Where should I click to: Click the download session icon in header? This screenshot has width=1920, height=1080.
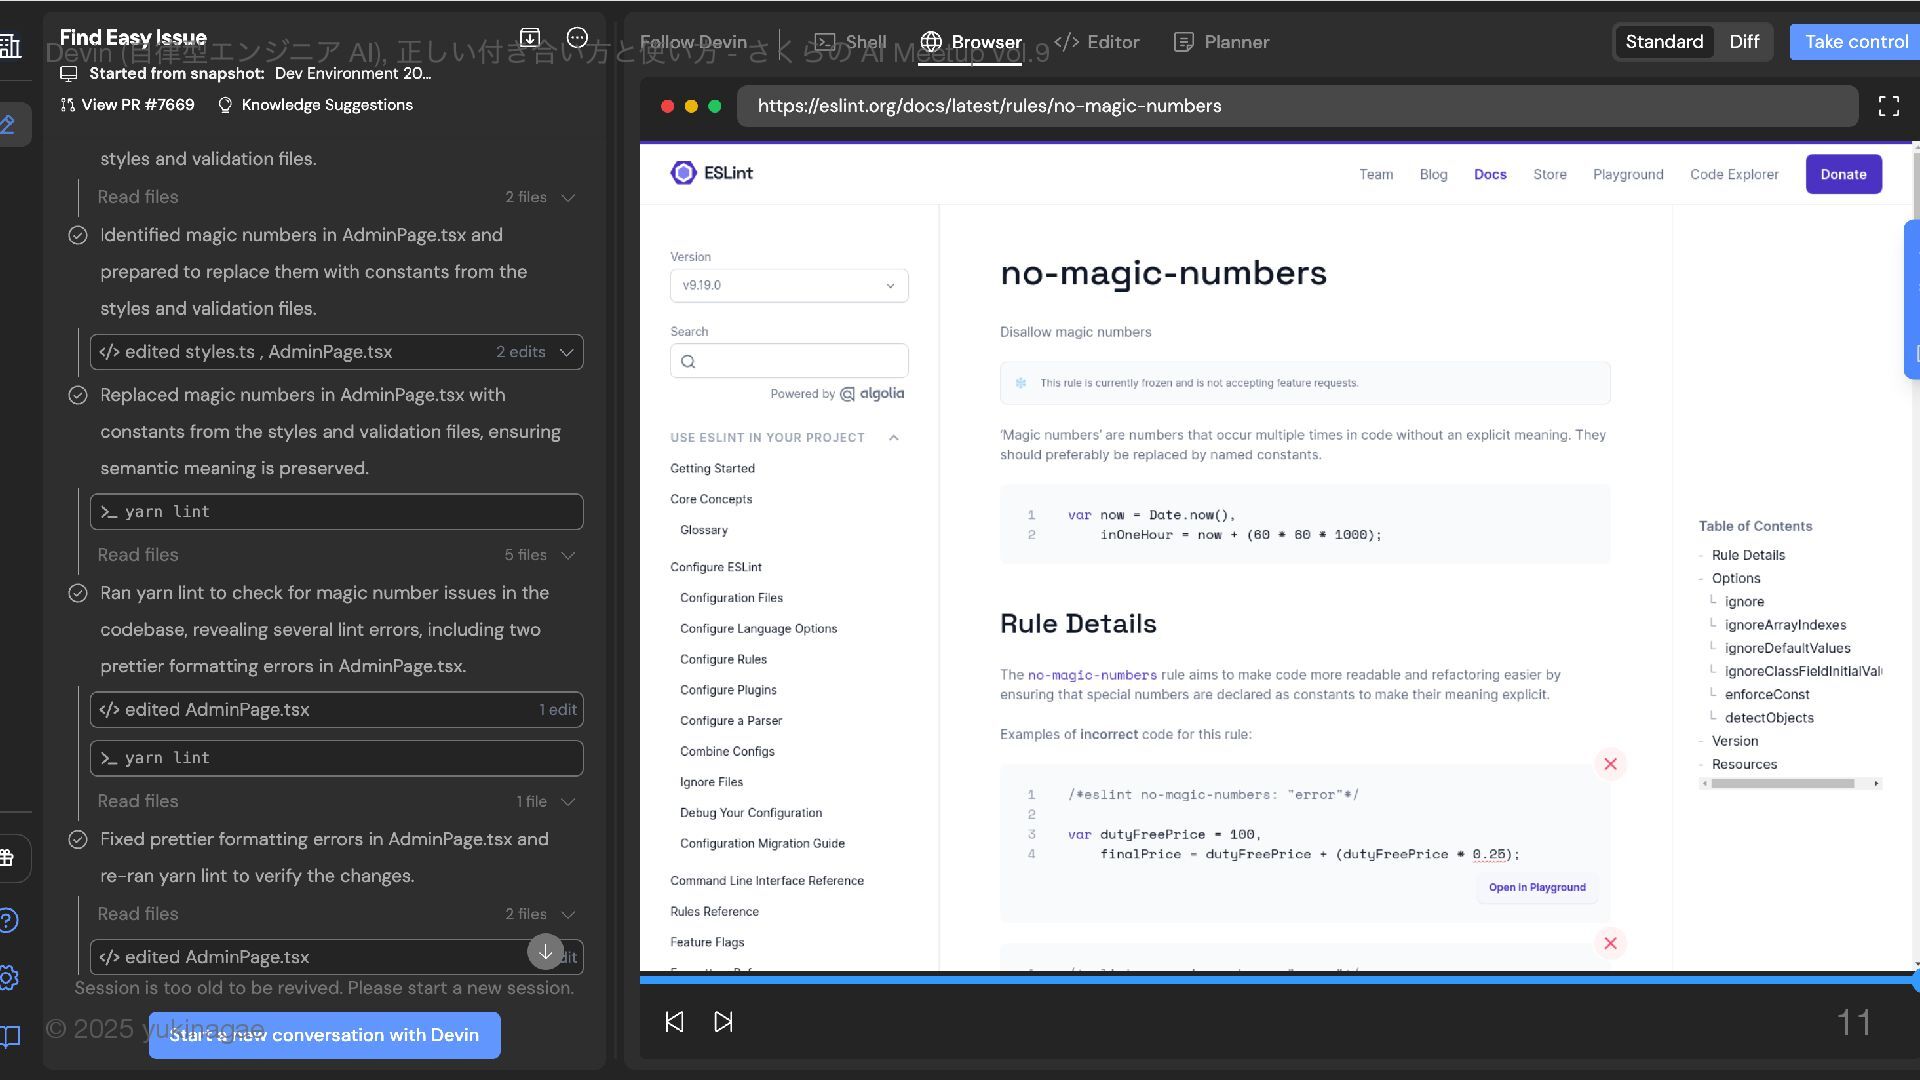click(530, 38)
